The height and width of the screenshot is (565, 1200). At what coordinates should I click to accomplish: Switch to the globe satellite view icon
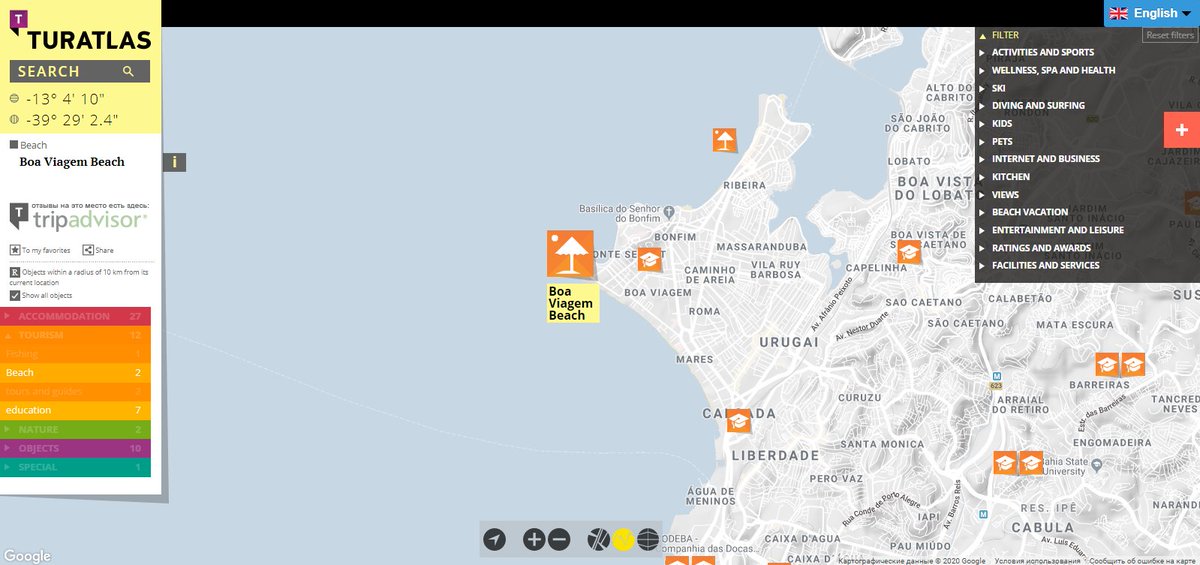[x=648, y=540]
